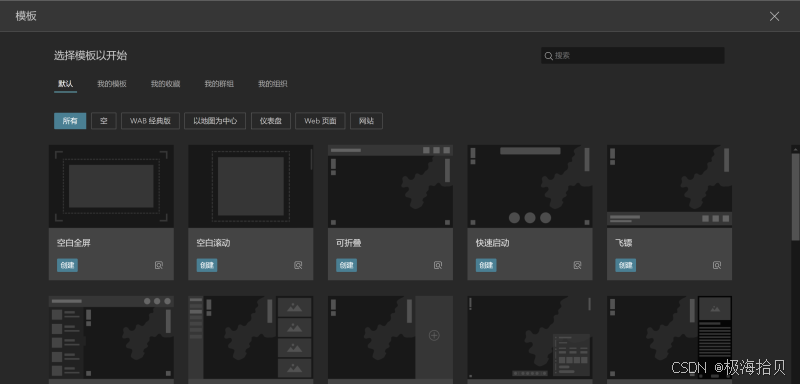Select the 所有 filter

70,121
